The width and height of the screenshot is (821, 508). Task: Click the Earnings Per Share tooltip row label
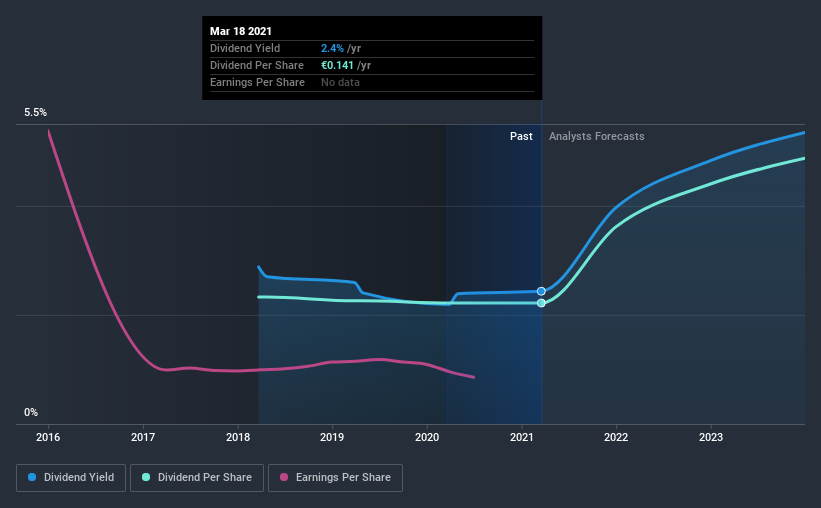click(x=257, y=82)
